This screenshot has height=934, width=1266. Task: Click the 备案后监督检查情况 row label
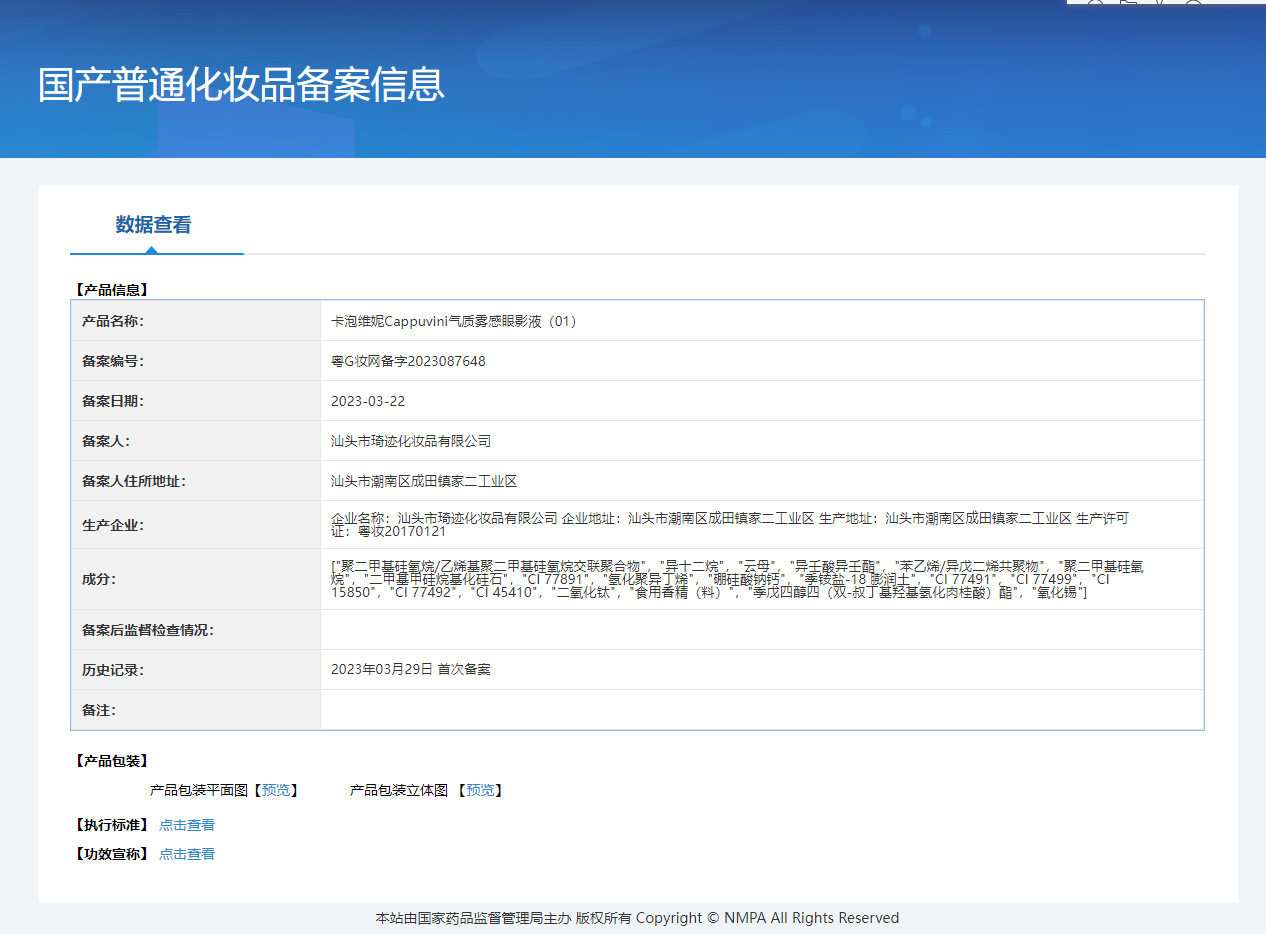click(x=148, y=630)
